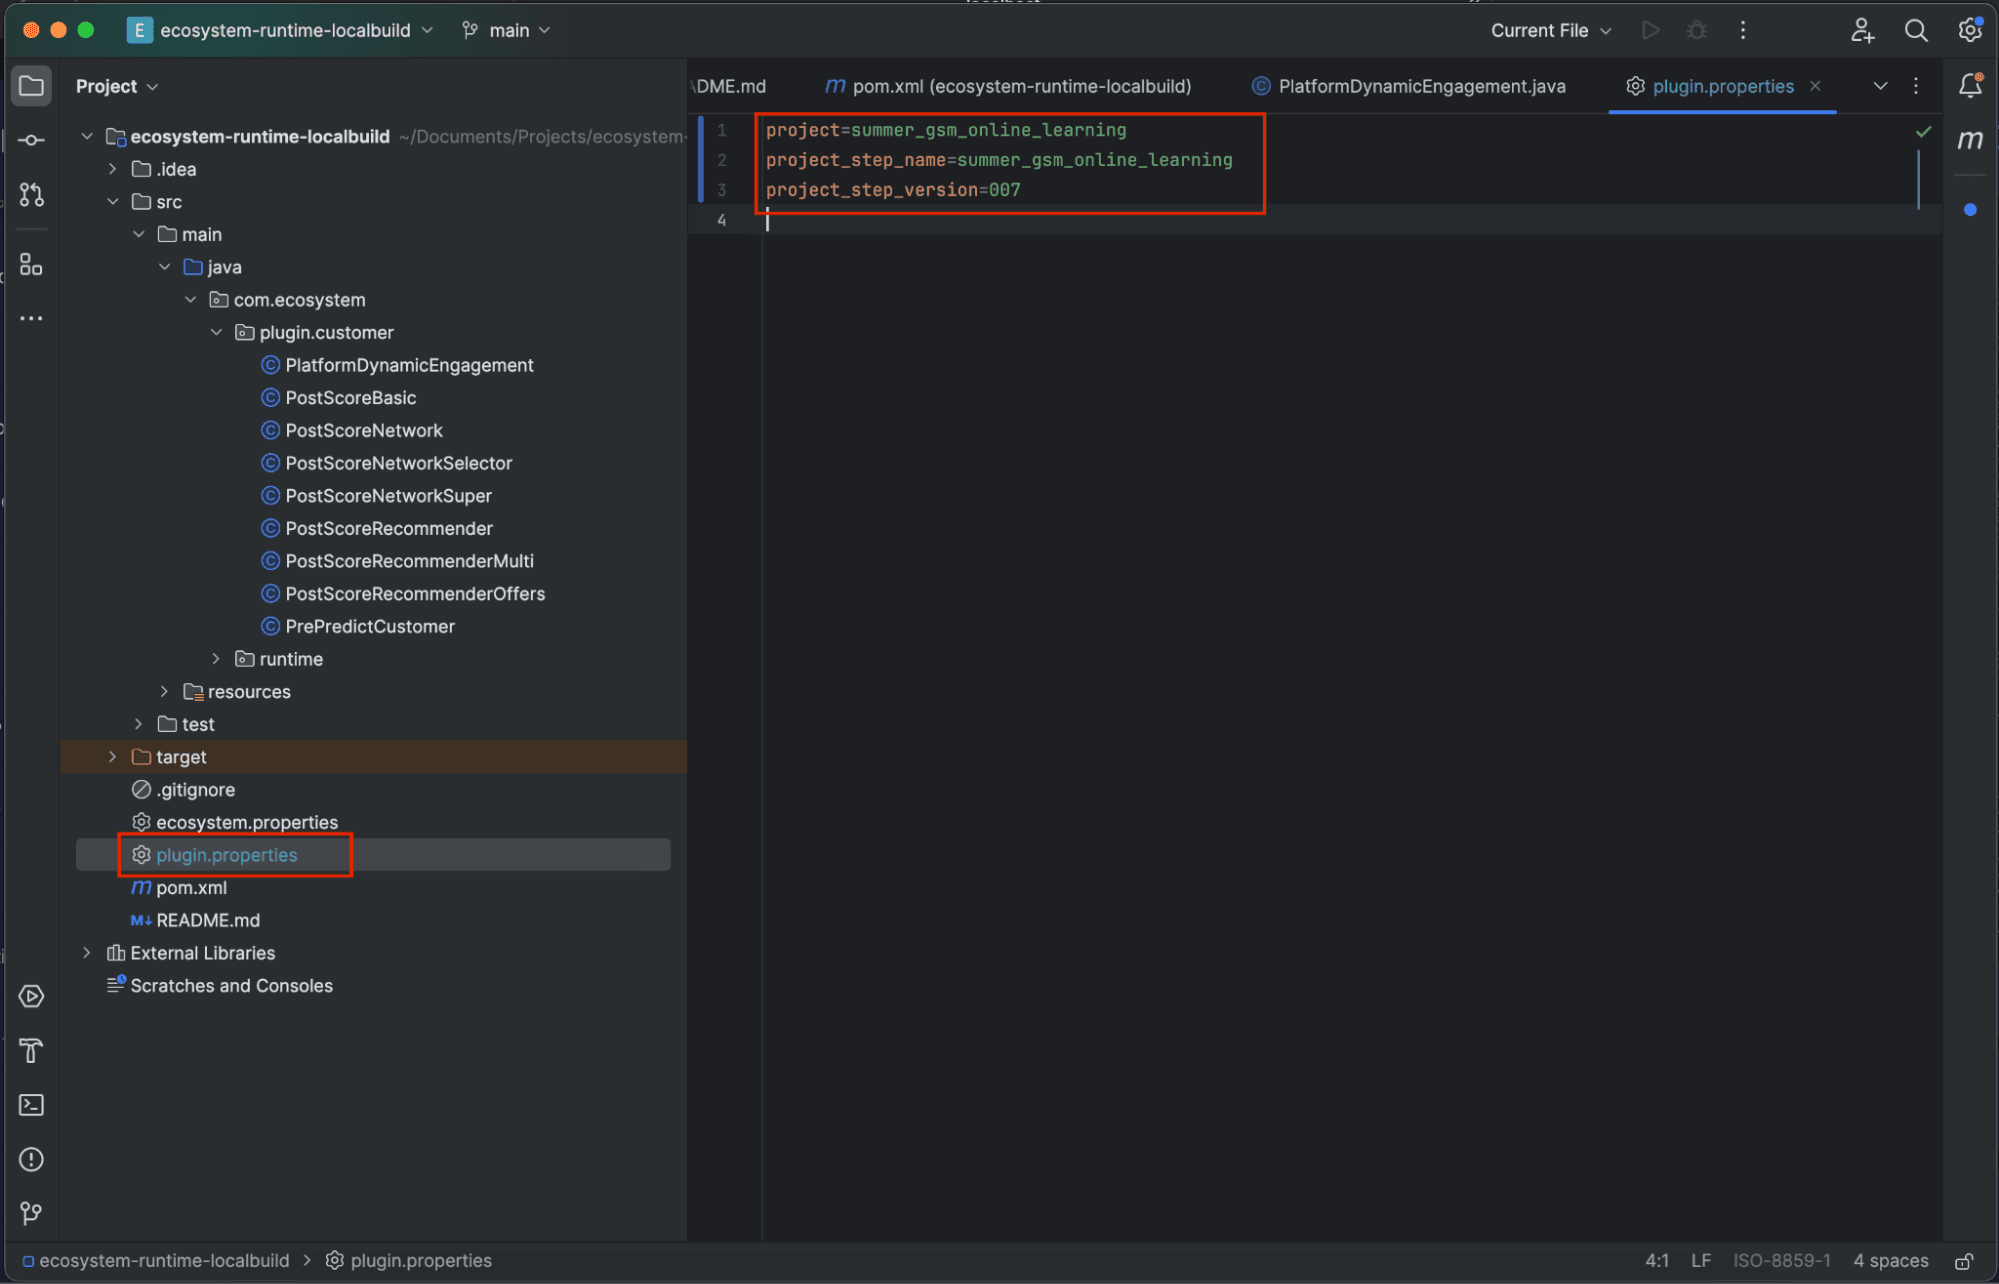Viewport: 1999px width, 1284px height.
Task: Invite collaborators via the Code With Me icon
Action: (1862, 30)
